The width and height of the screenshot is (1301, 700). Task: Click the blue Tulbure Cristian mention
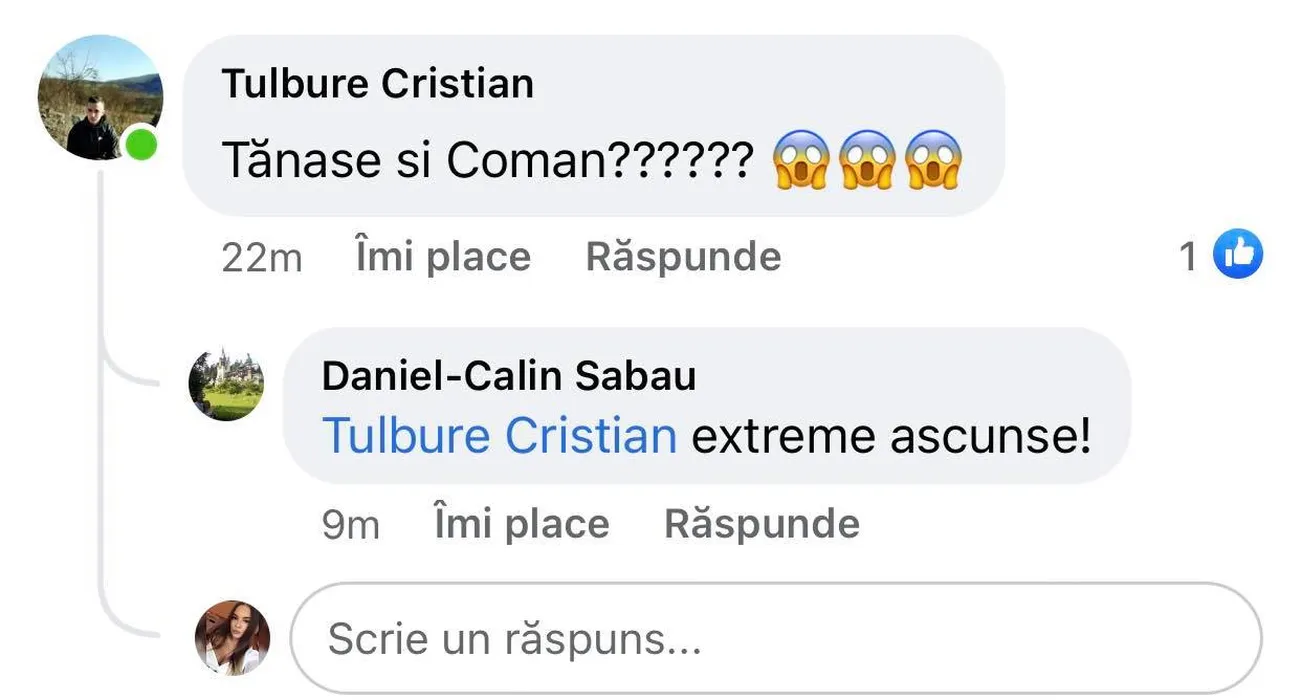coord(500,437)
